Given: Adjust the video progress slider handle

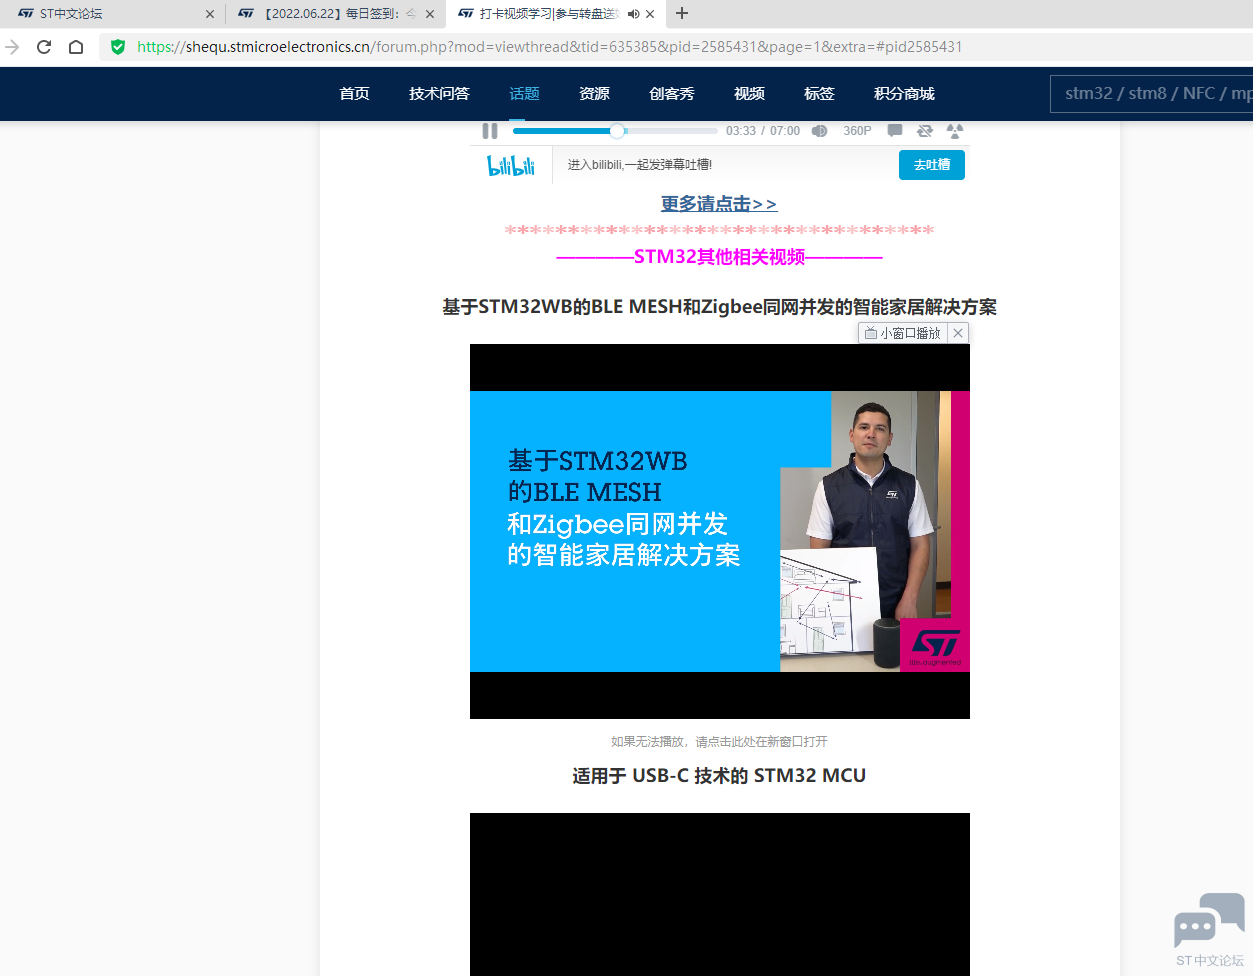Looking at the screenshot, I should (617, 131).
